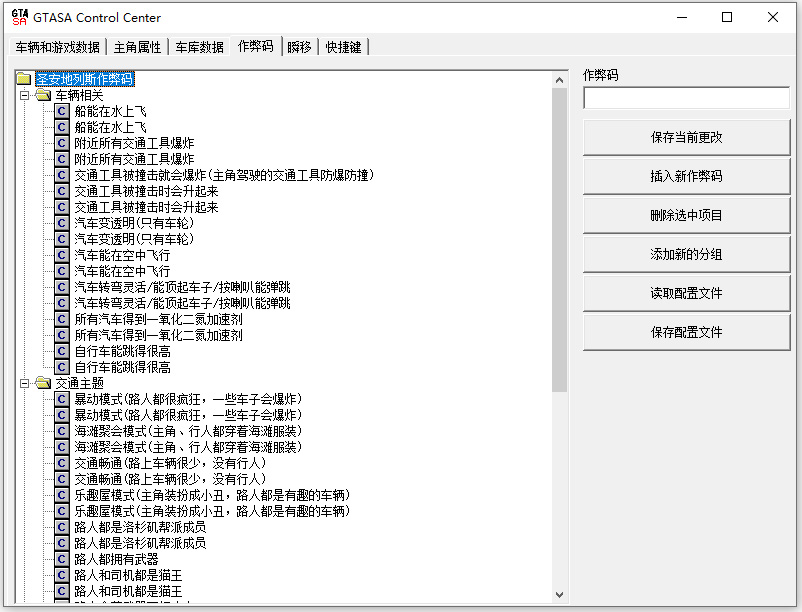Select the lower 暴动模式 text
The width and height of the screenshot is (802, 612).
pyautogui.click(x=188, y=415)
